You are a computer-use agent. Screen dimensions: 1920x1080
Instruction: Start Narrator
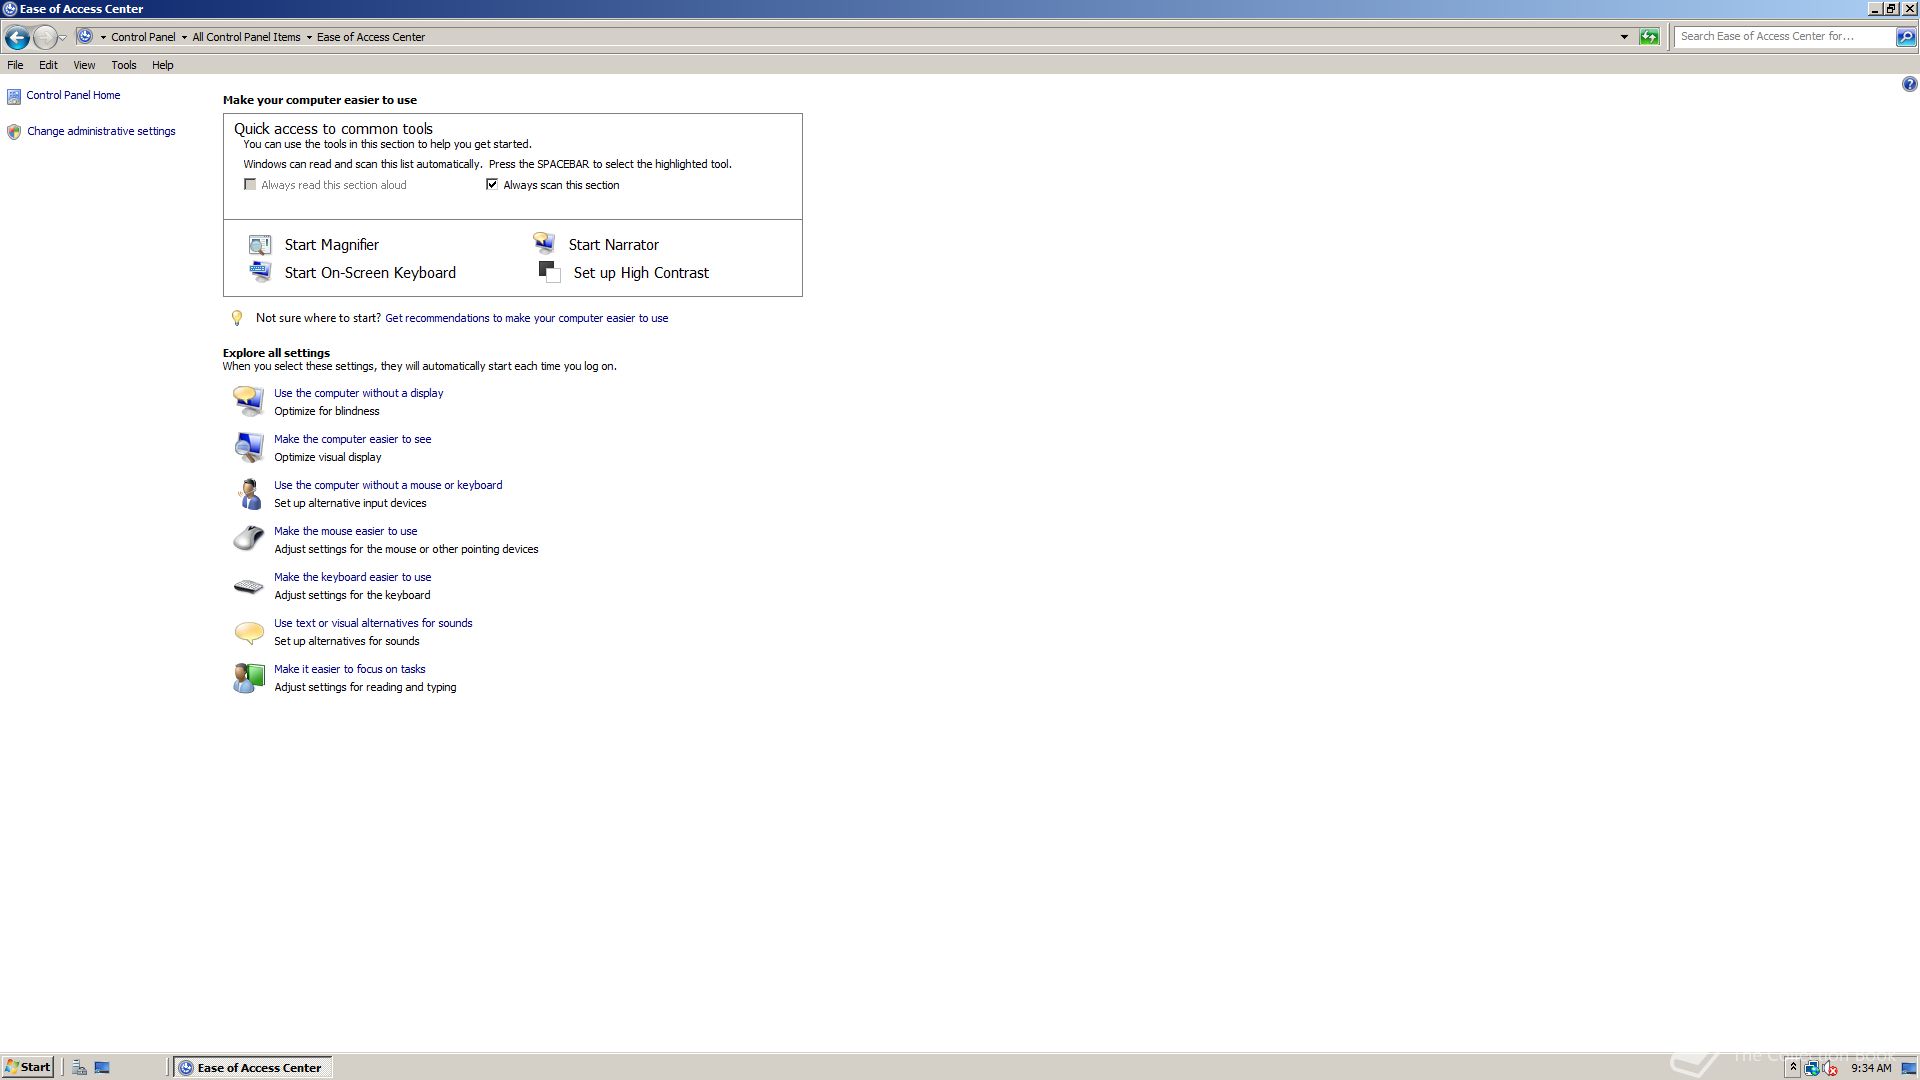(613, 245)
